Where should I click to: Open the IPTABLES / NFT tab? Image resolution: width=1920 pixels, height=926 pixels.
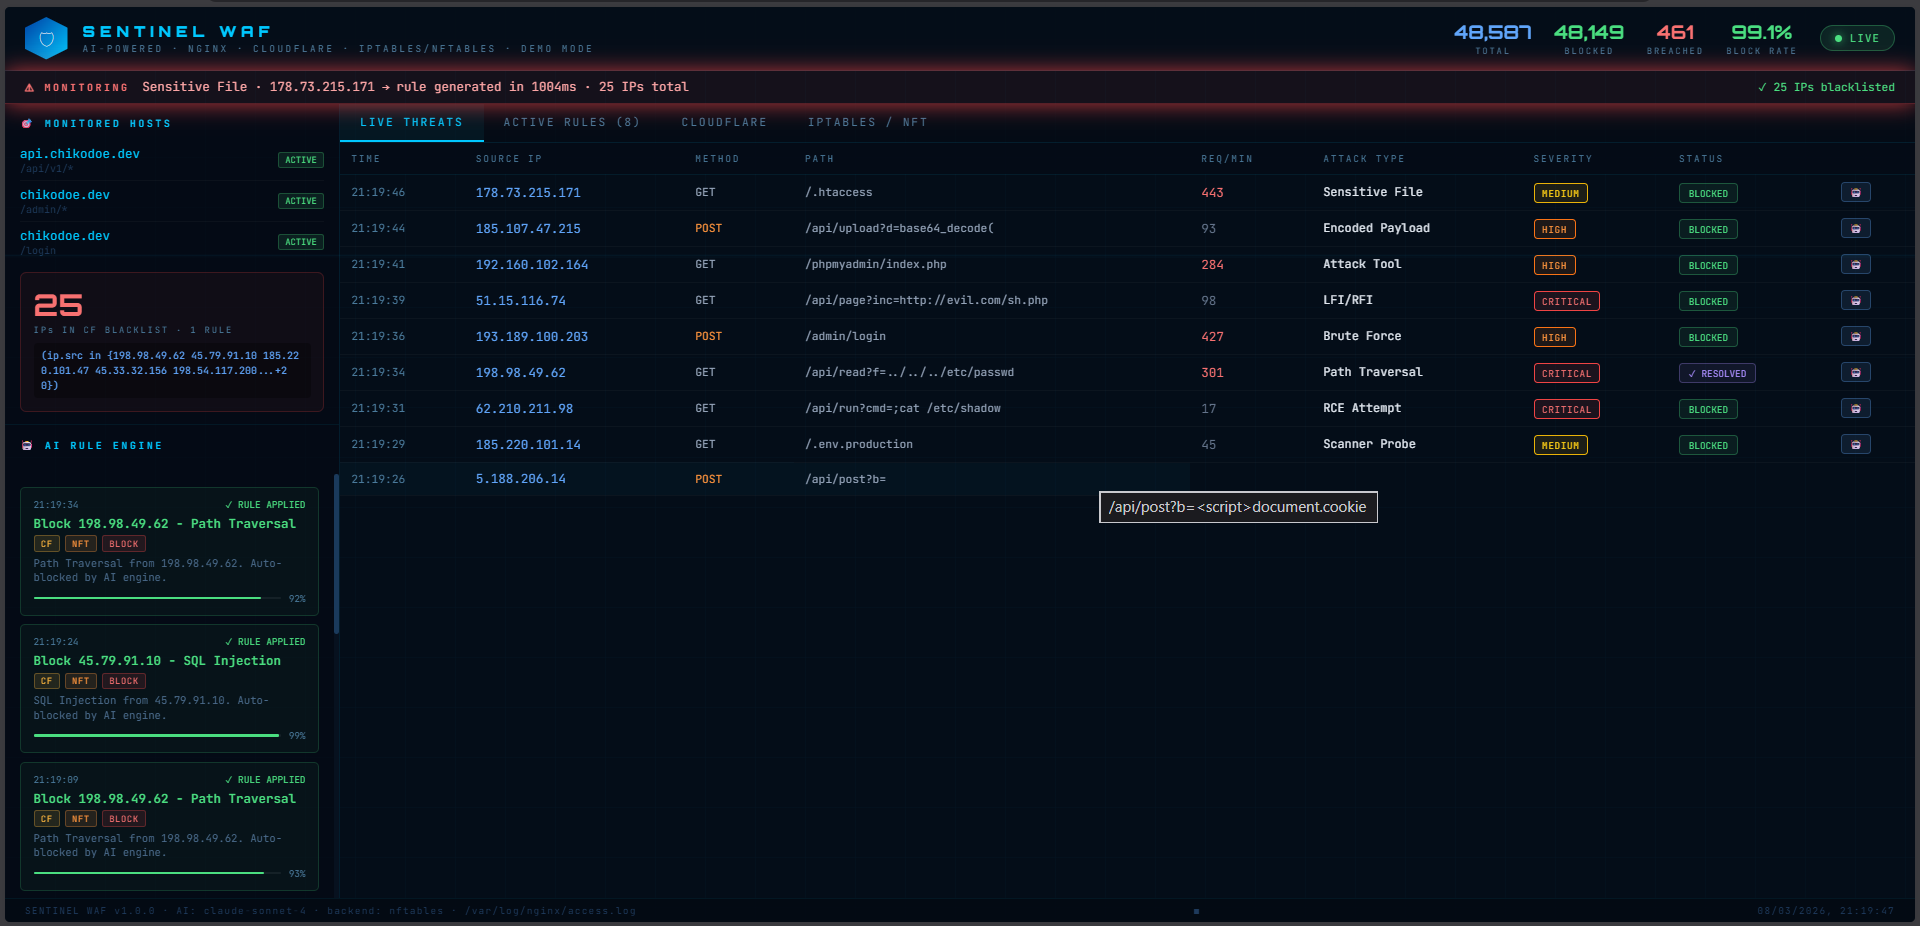(866, 122)
